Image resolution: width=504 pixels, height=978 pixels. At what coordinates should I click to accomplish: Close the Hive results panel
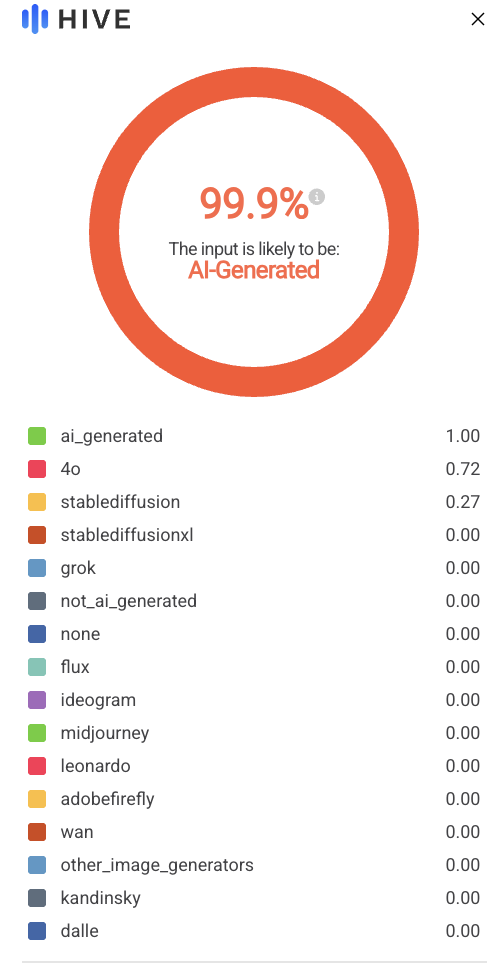[x=478, y=19]
